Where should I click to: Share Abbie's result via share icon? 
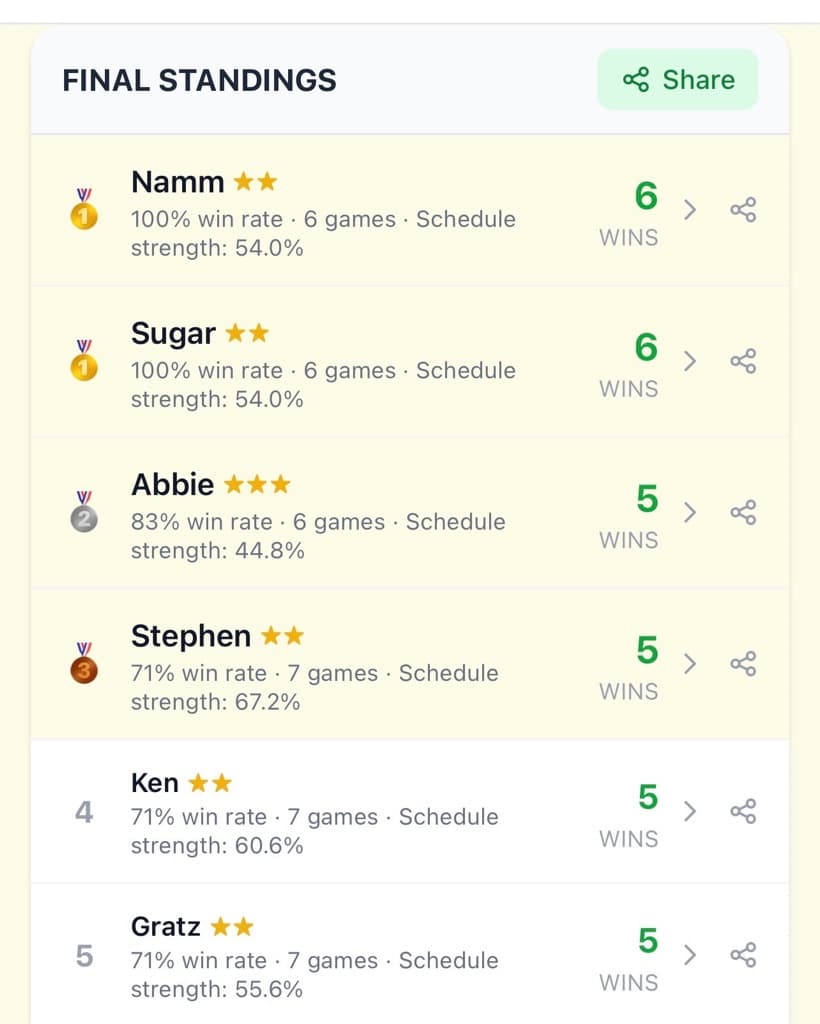tap(743, 513)
